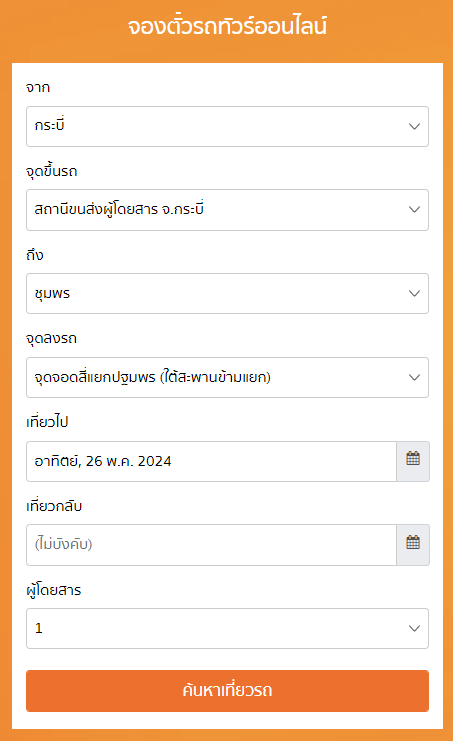Click the chevron in สถานีขนส่งผู้โดยสาร boarding field
Viewport: 453px width, 741px height.
[414, 210]
